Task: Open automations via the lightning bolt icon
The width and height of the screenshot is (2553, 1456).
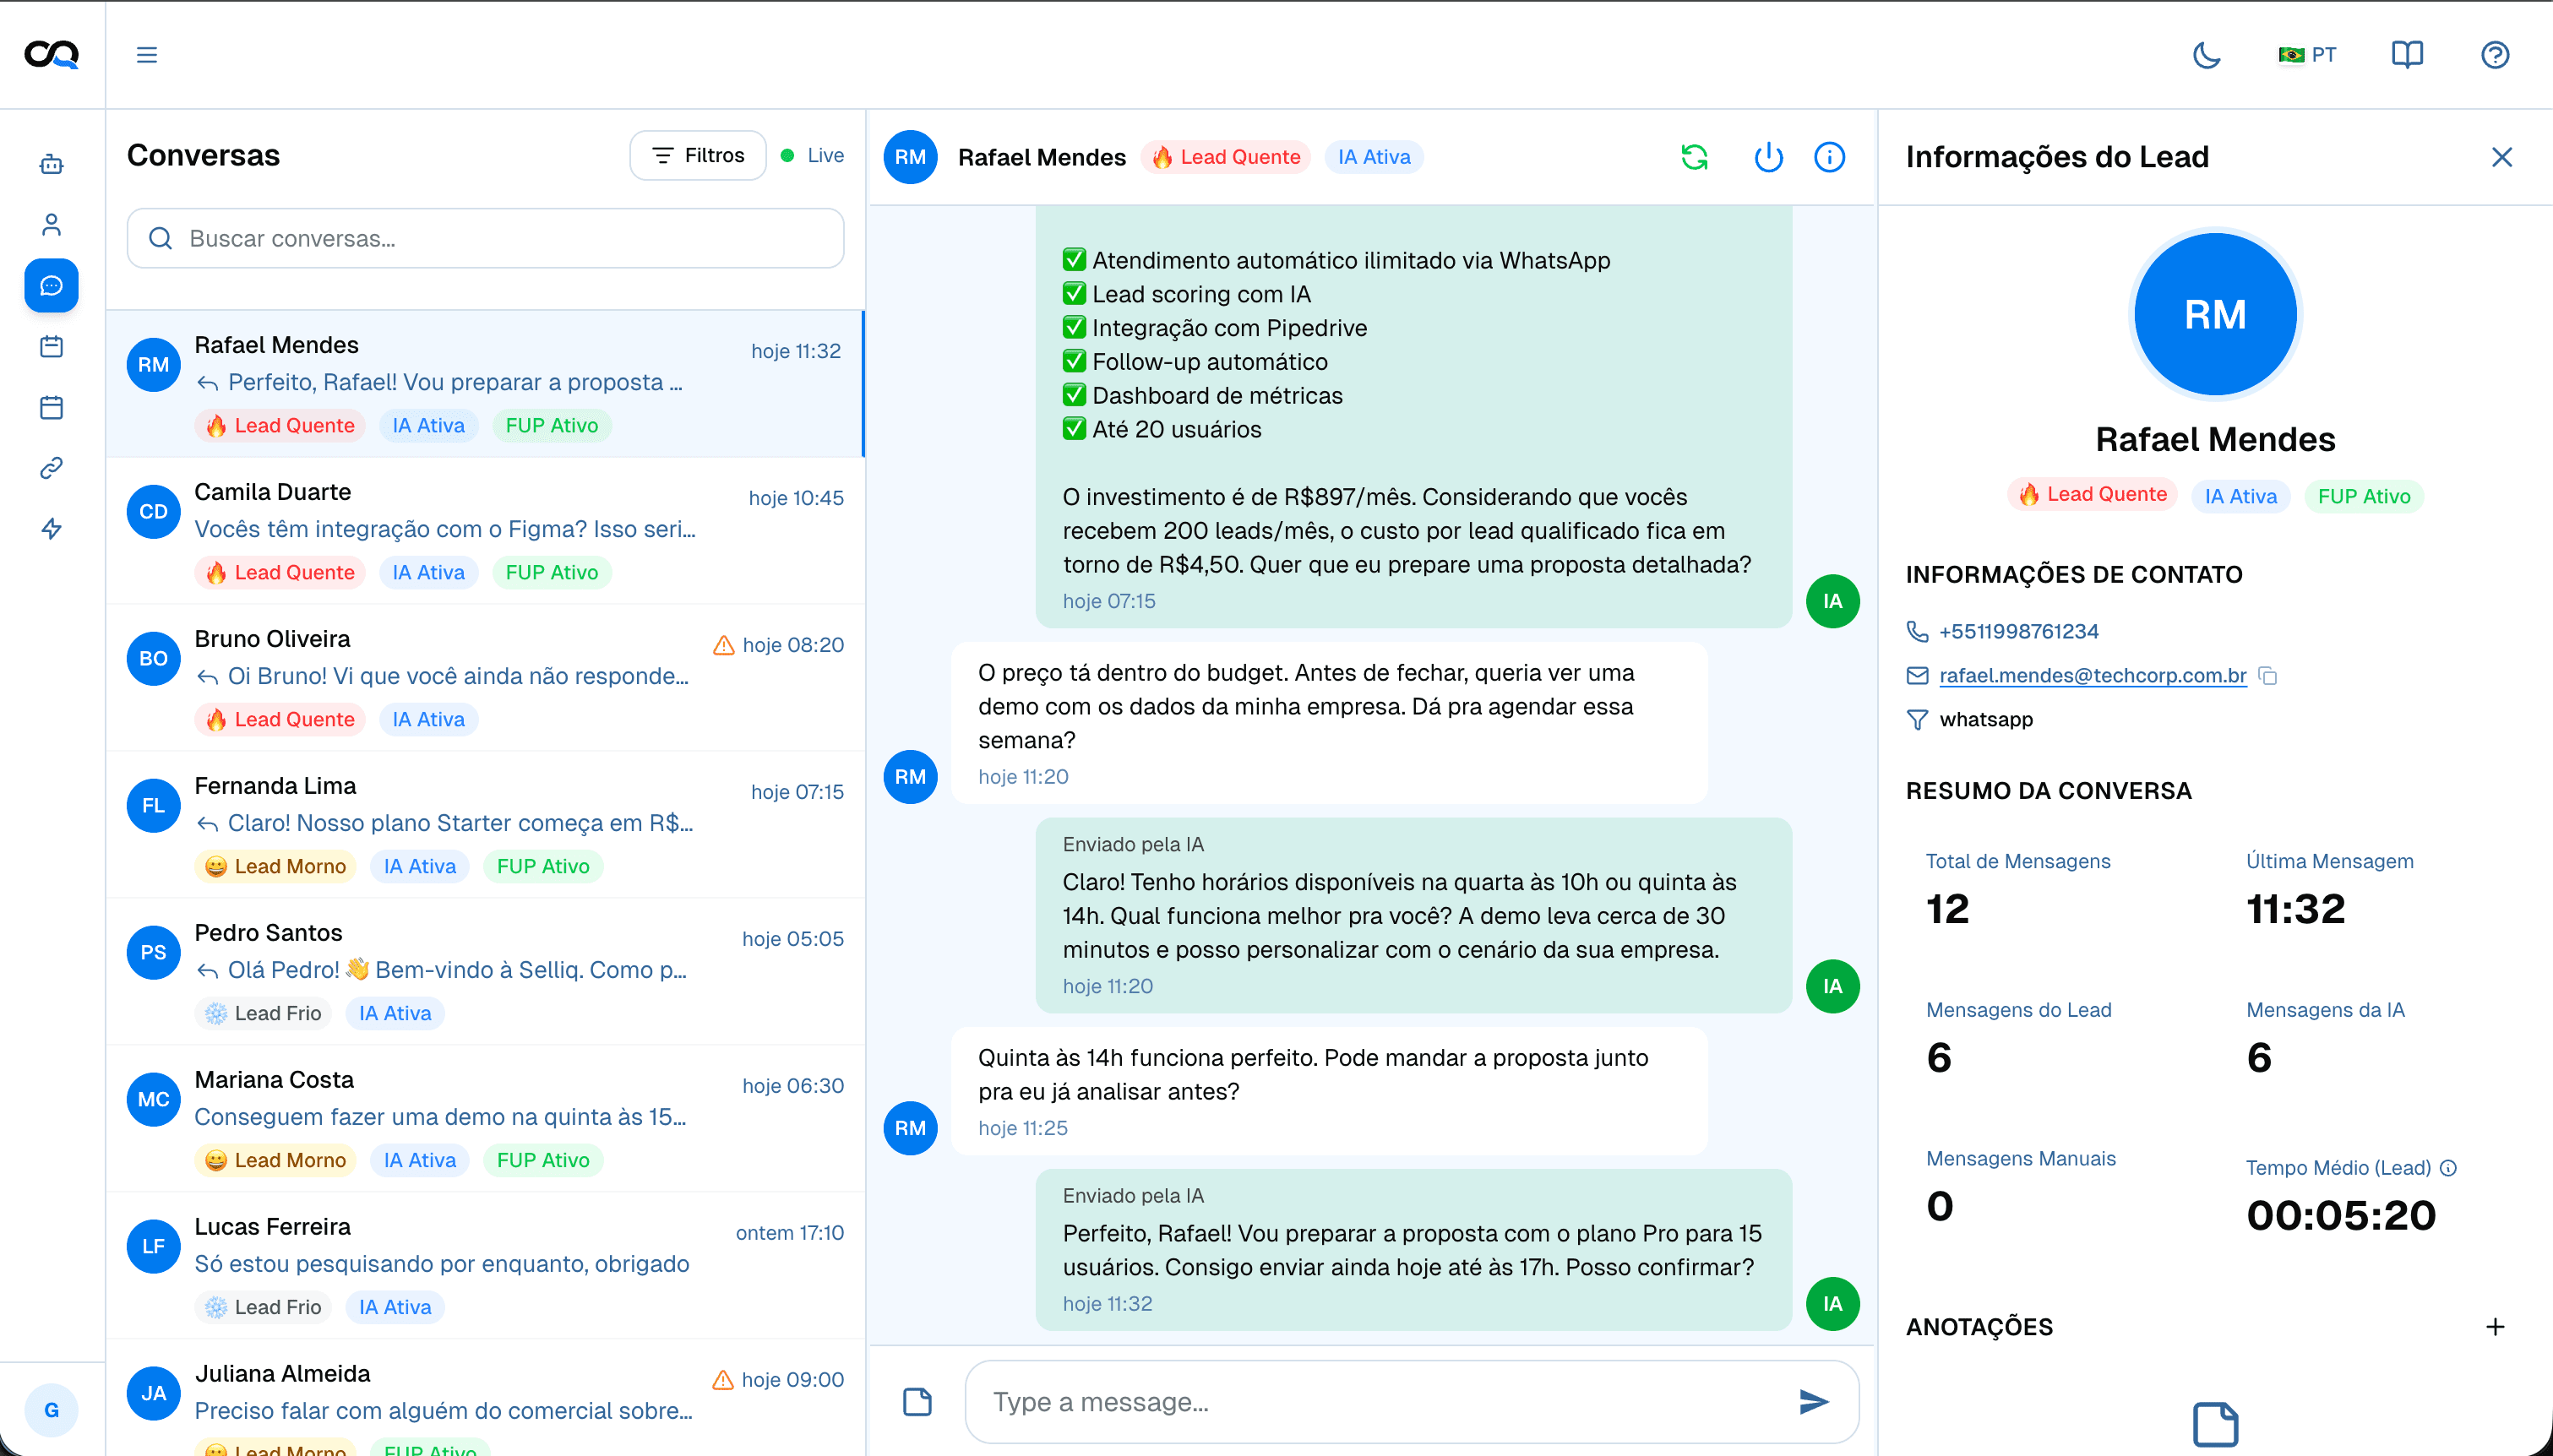Action: 50,529
